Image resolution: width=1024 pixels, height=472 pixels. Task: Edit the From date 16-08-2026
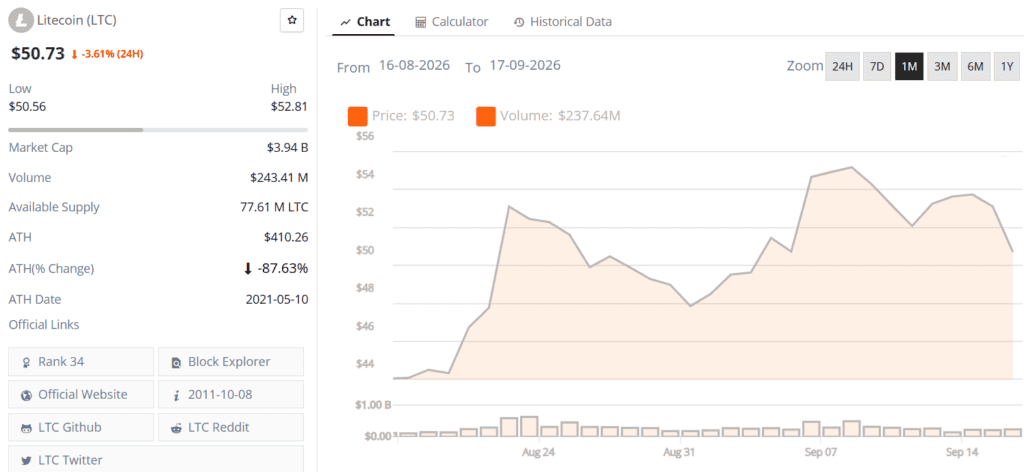tap(414, 66)
